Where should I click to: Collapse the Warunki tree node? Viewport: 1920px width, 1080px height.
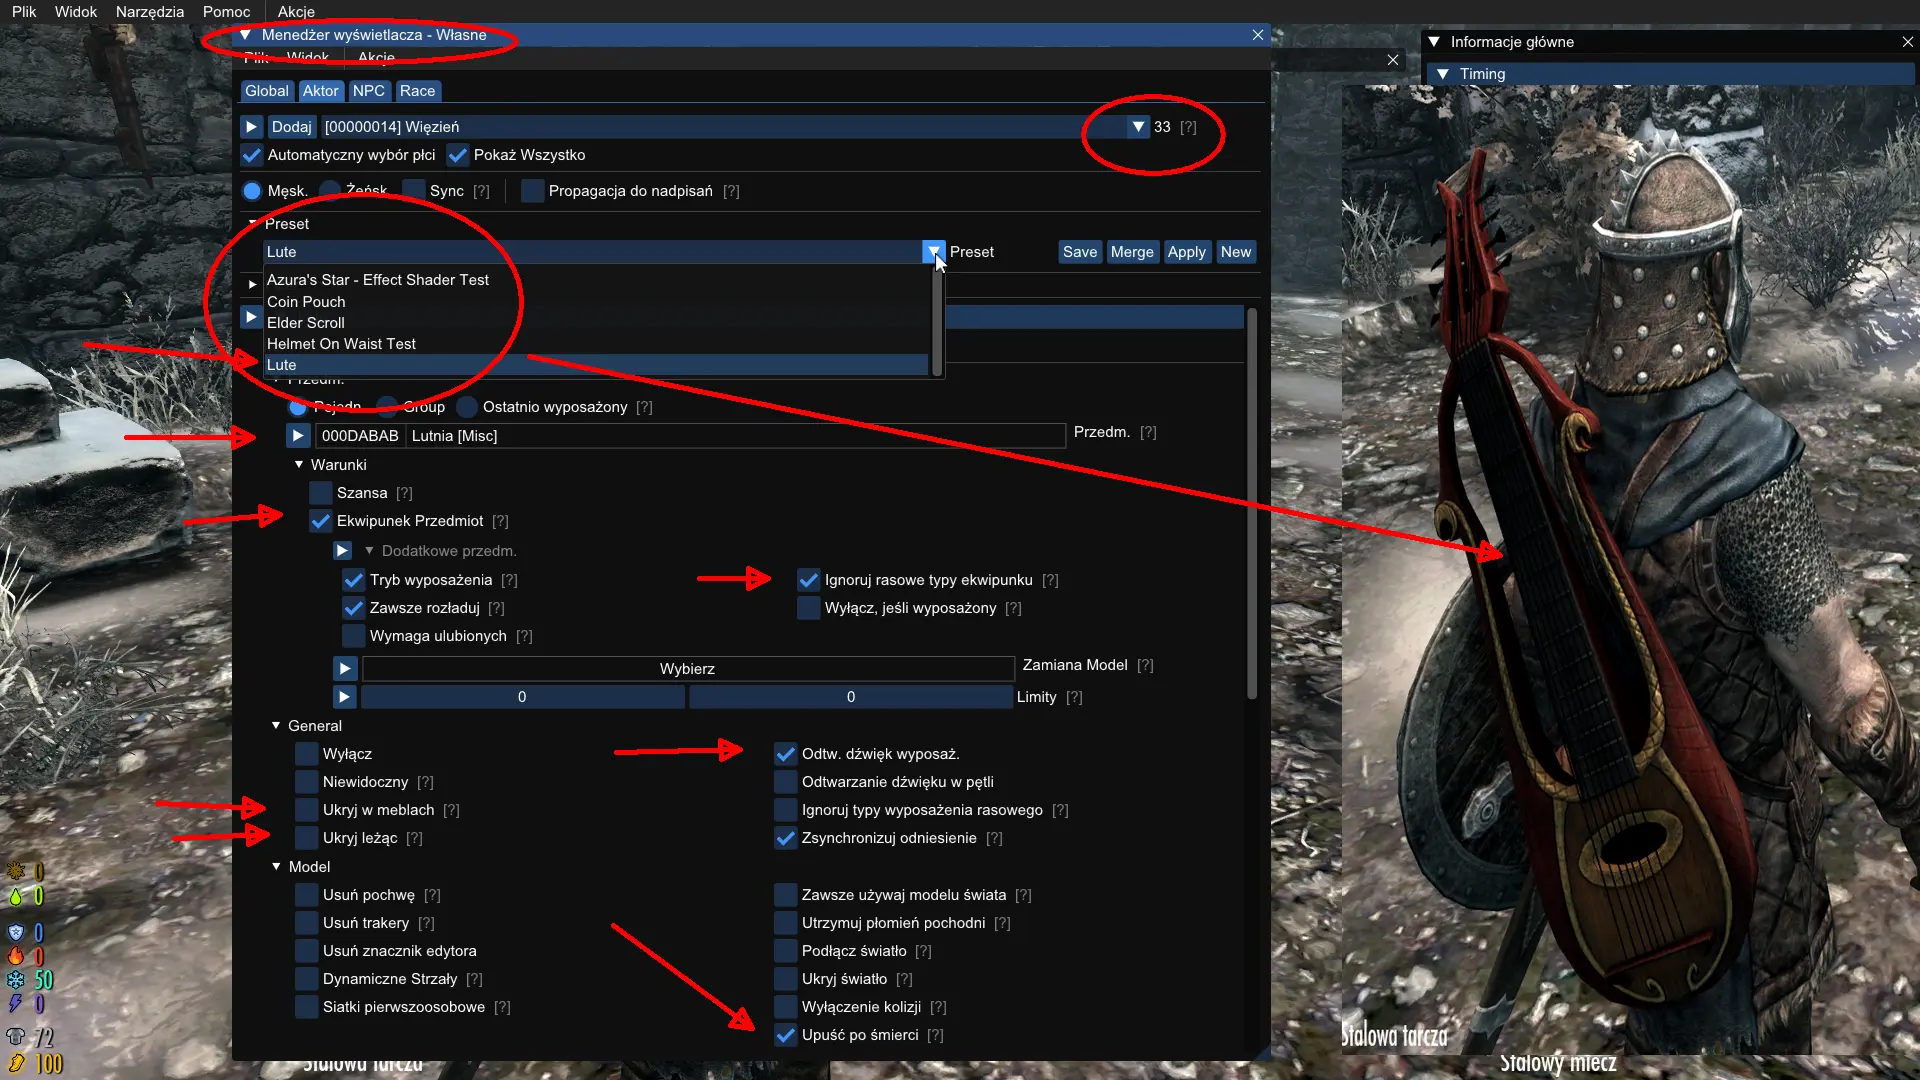pos(299,465)
